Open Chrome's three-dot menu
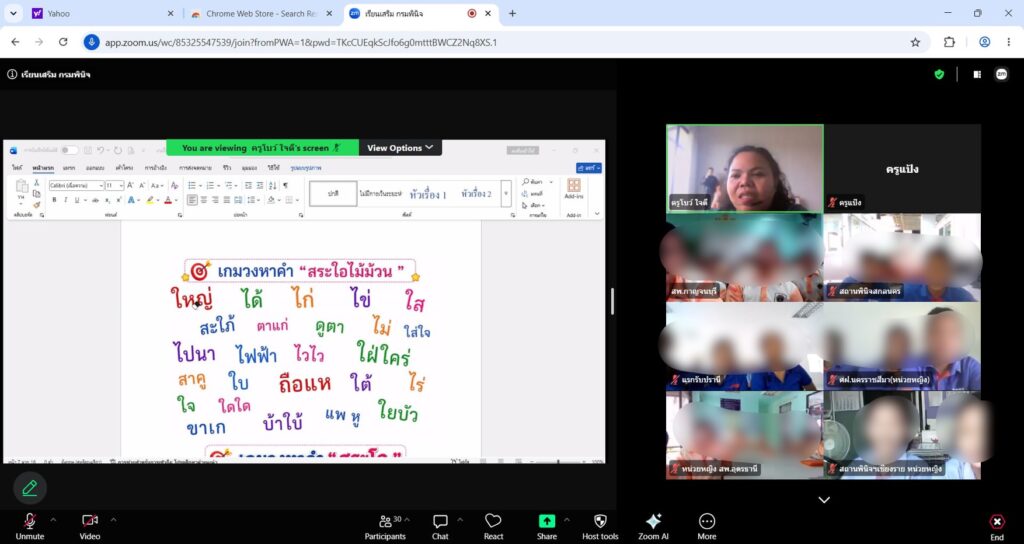Image resolution: width=1024 pixels, height=544 pixels. 1009,42
